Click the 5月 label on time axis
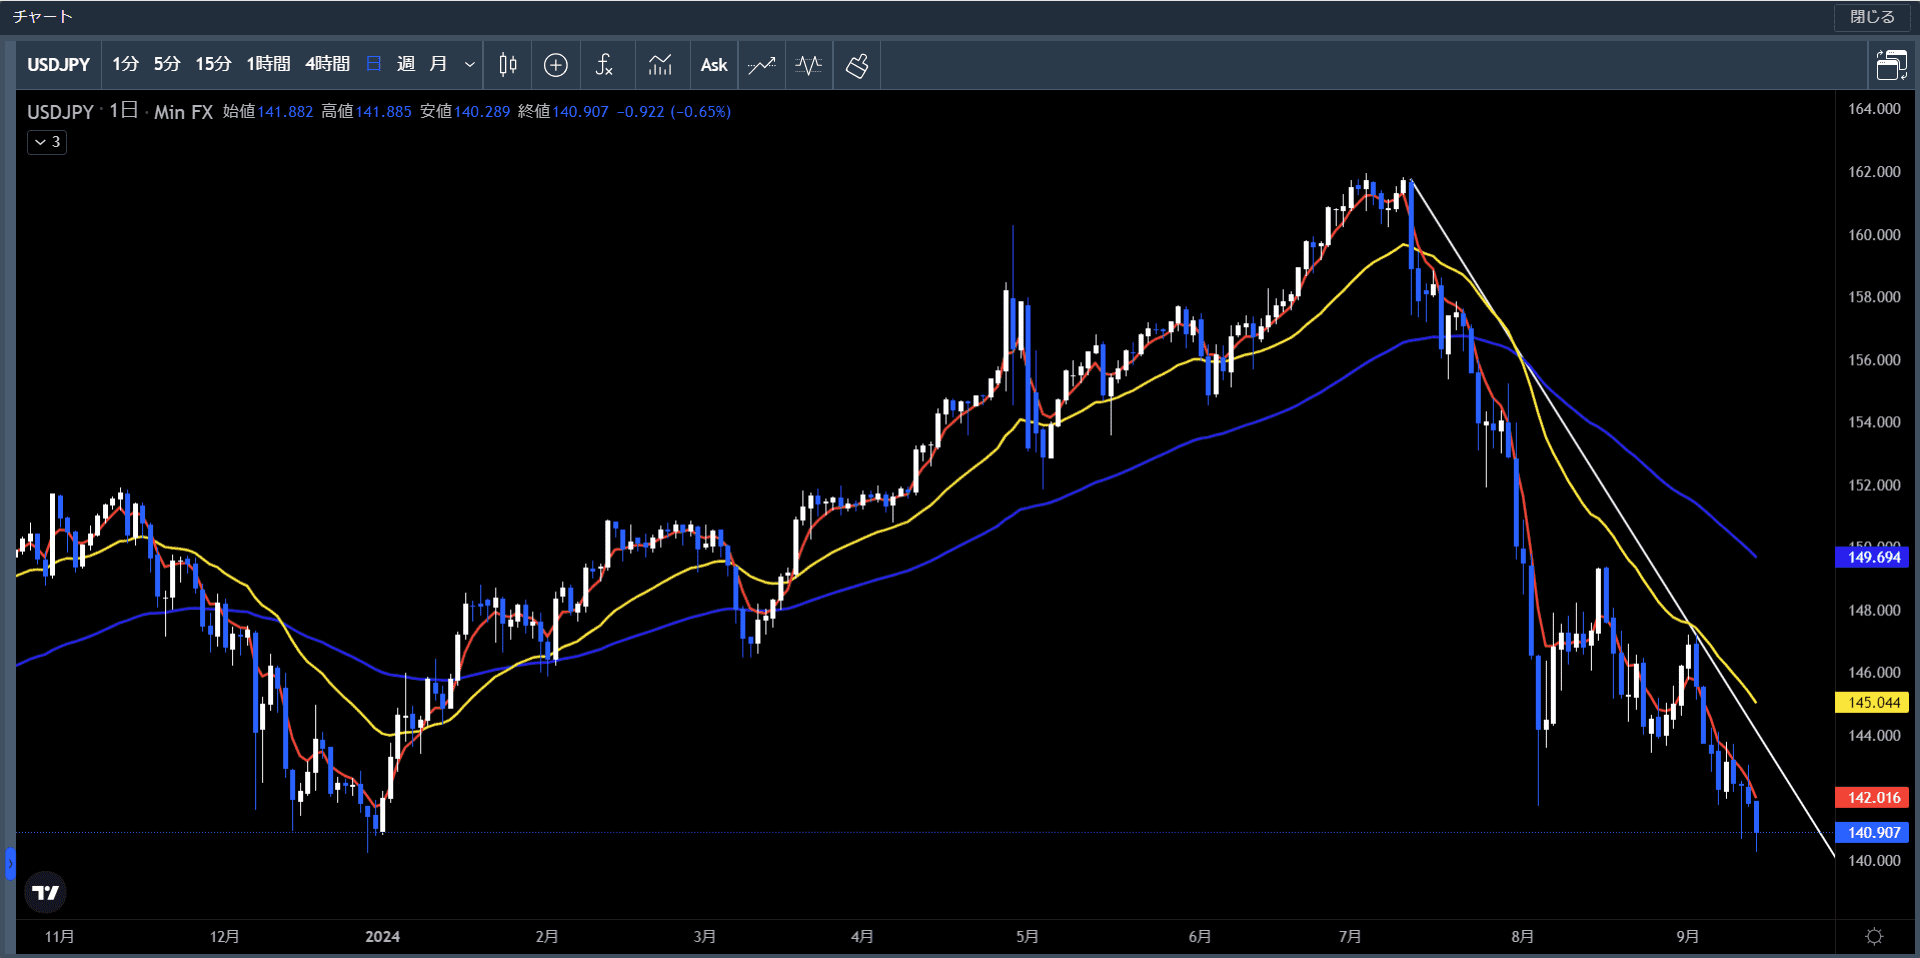The height and width of the screenshot is (958, 1920). 1027,937
